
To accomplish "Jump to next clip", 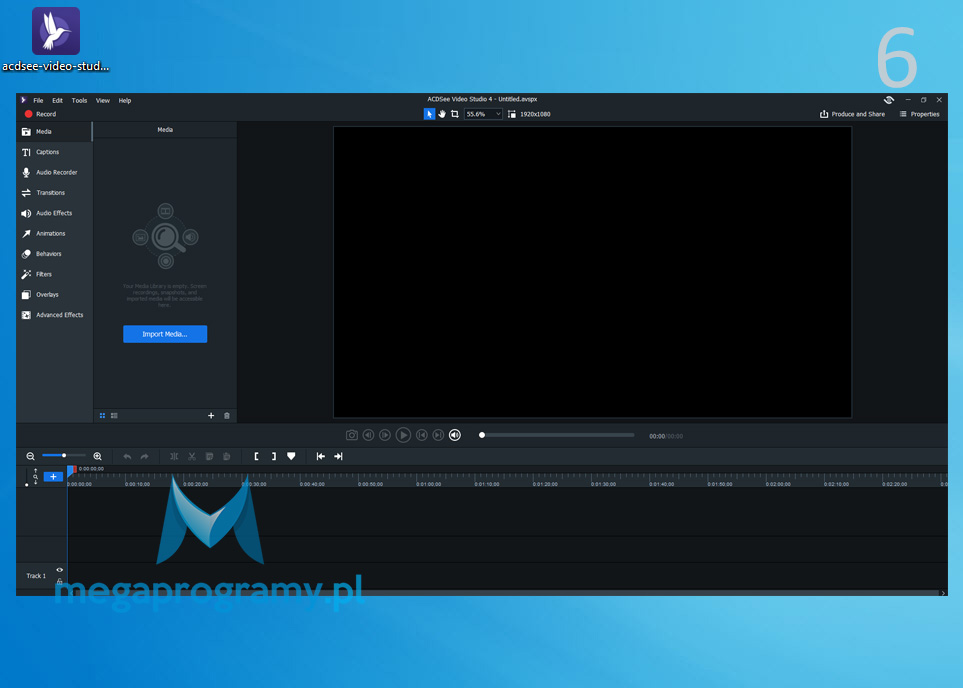I will [438, 435].
